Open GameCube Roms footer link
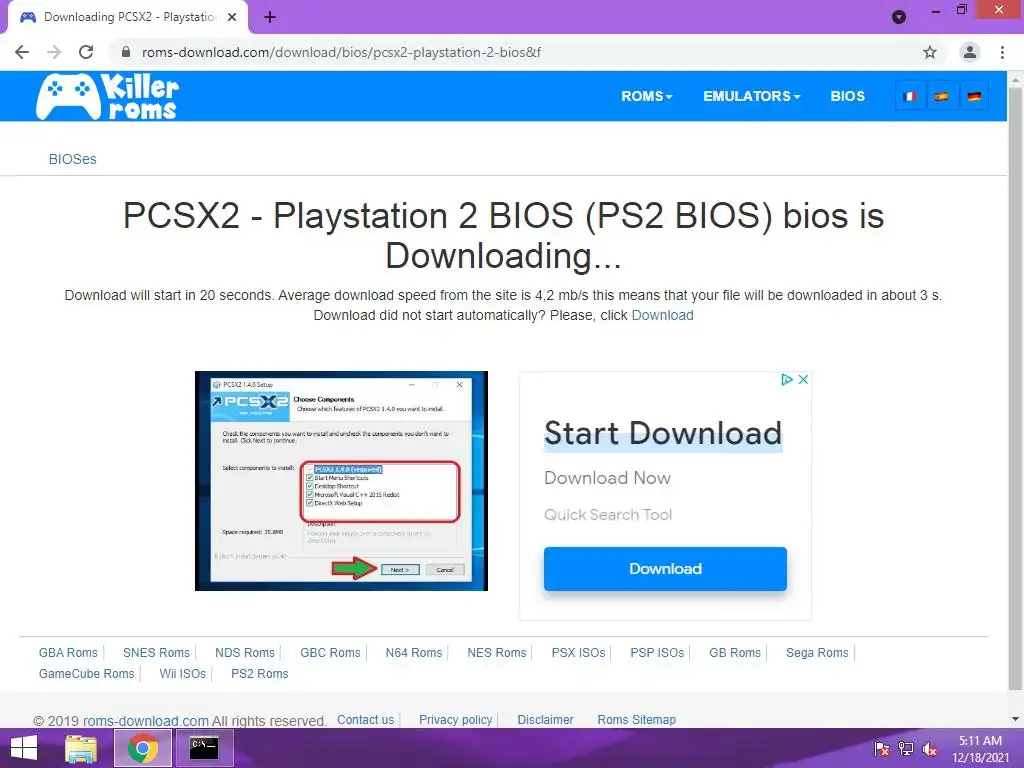1024x768 pixels. pyautogui.click(x=86, y=673)
